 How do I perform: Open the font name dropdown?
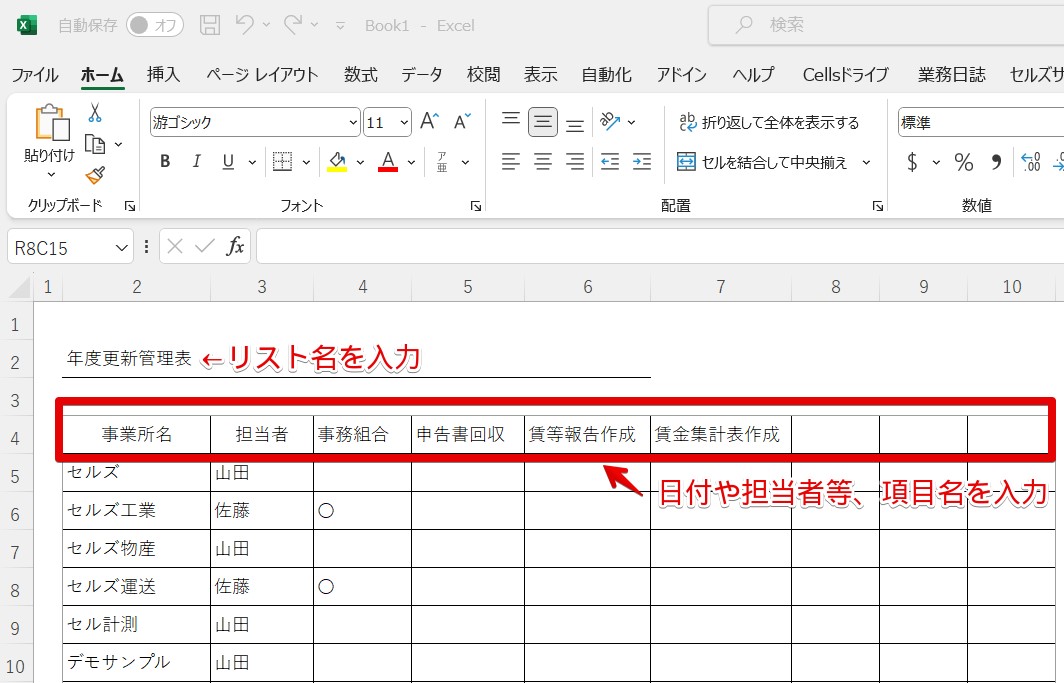pos(353,123)
